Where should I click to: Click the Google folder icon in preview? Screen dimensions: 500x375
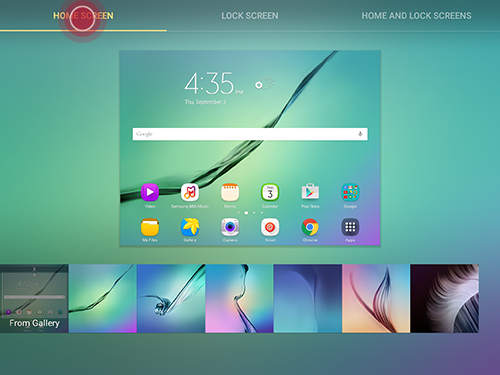350,192
